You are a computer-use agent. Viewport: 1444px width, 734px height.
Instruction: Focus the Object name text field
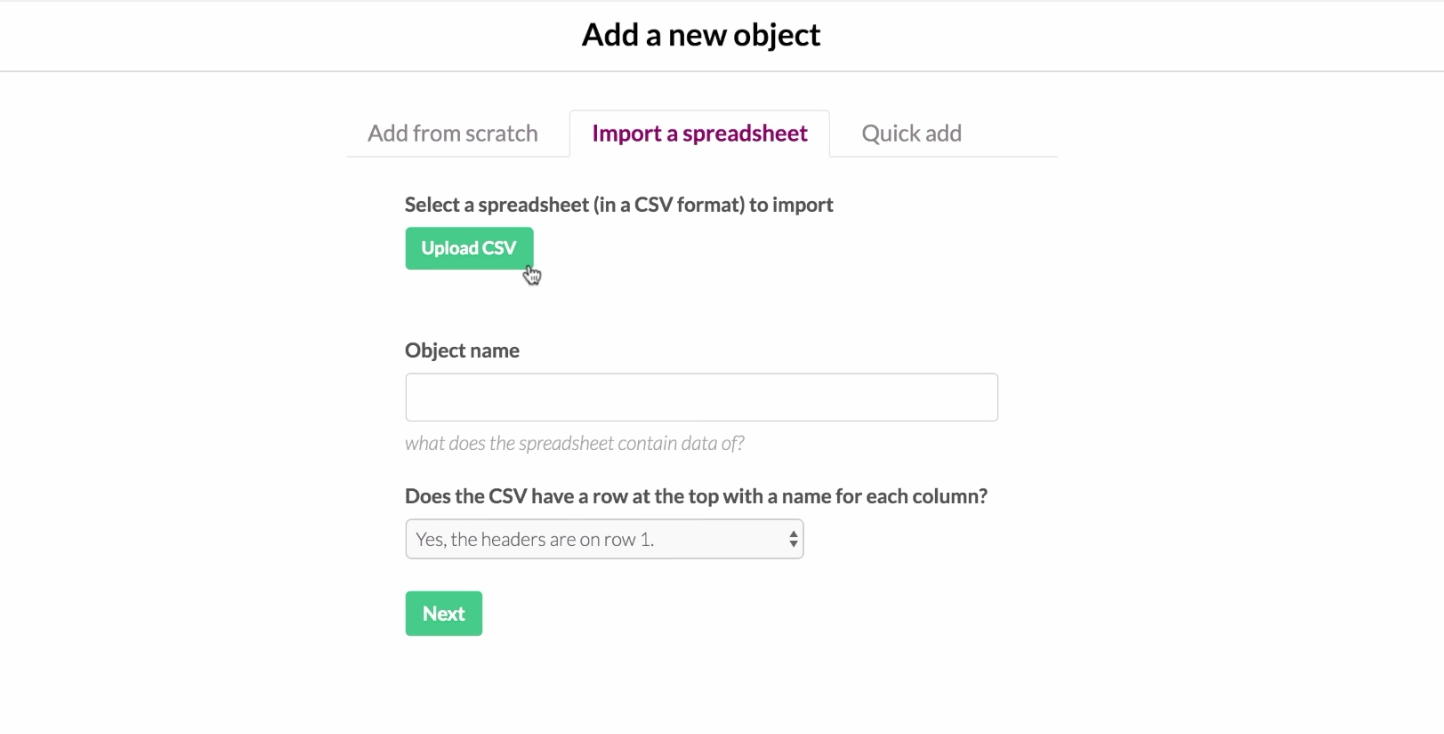(x=701, y=397)
